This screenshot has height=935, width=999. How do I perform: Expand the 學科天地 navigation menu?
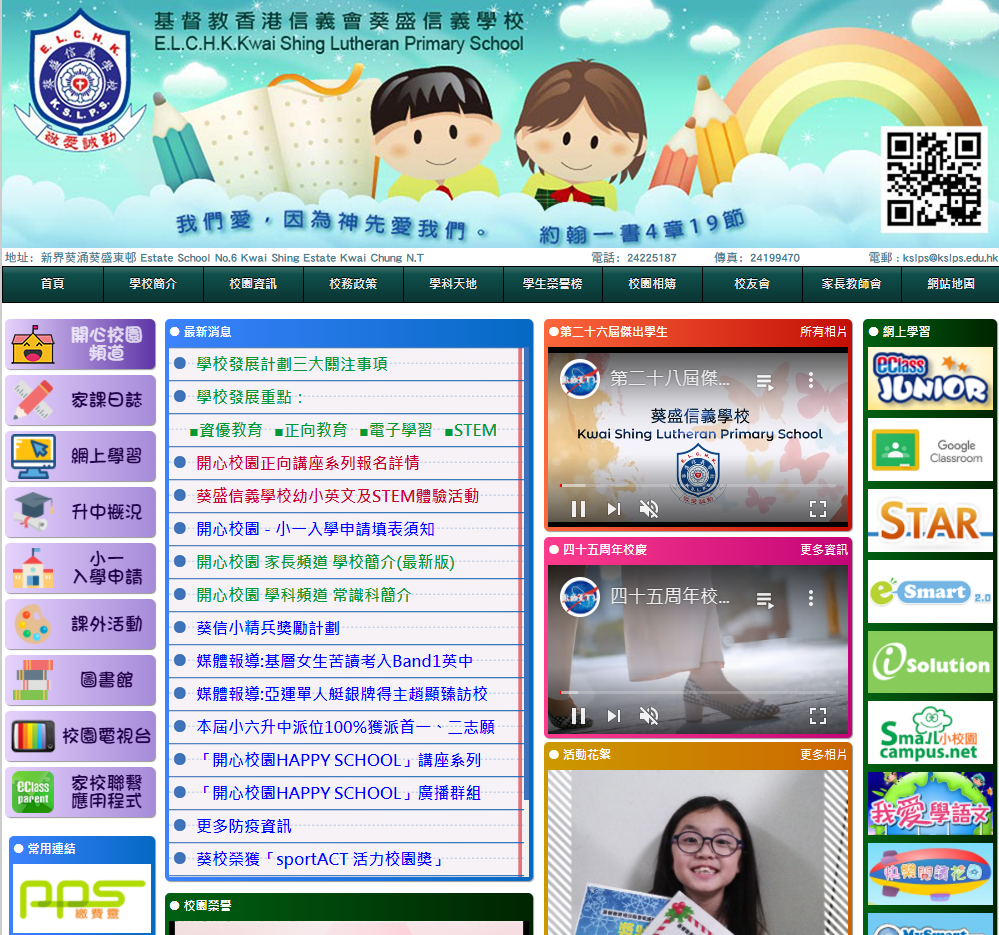(x=453, y=284)
